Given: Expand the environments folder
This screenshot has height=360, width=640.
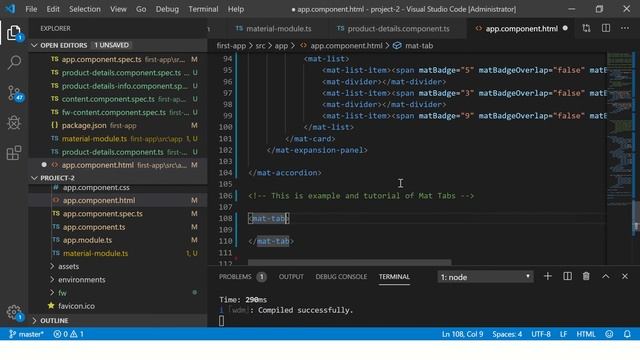Looking at the screenshot, I should pos(81,280).
